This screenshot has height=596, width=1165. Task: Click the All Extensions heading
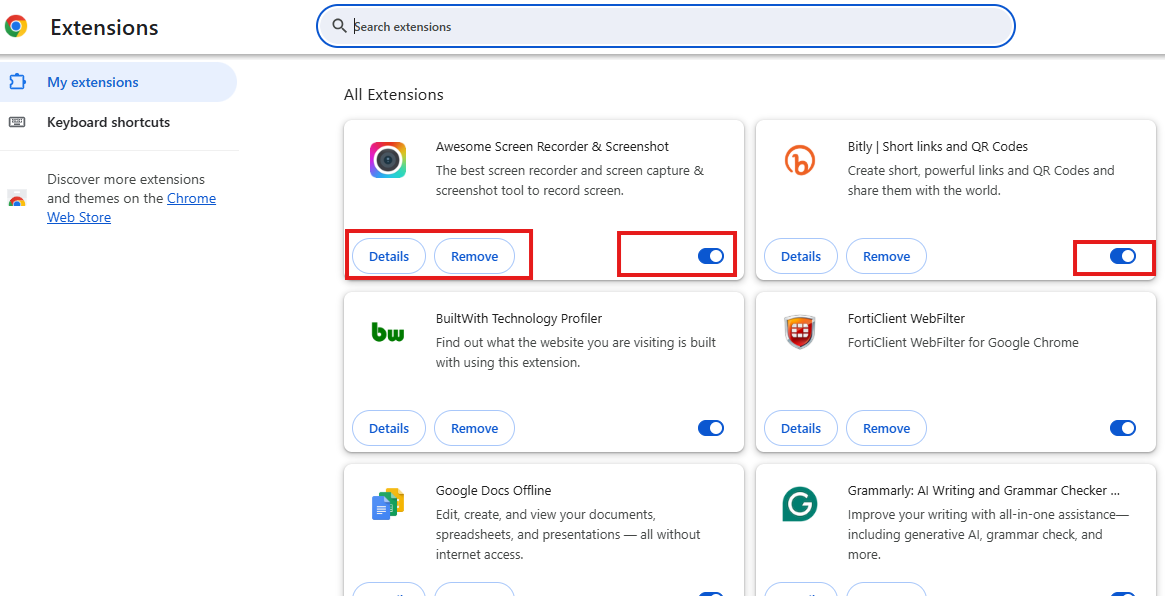click(x=393, y=95)
